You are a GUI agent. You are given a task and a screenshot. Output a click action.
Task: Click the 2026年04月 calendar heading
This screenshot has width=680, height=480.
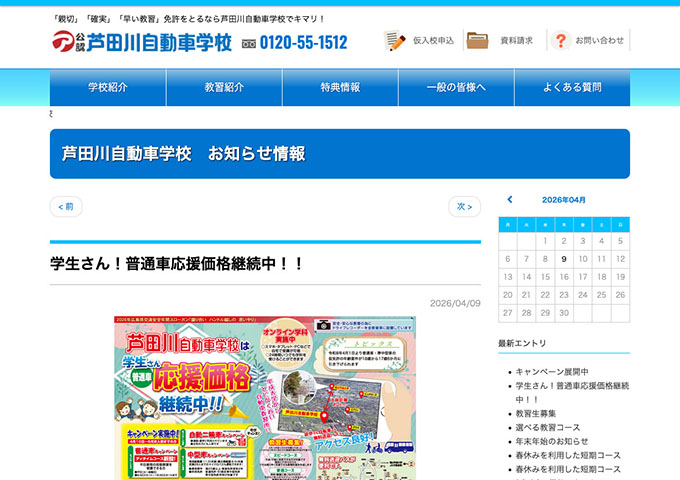pos(564,200)
